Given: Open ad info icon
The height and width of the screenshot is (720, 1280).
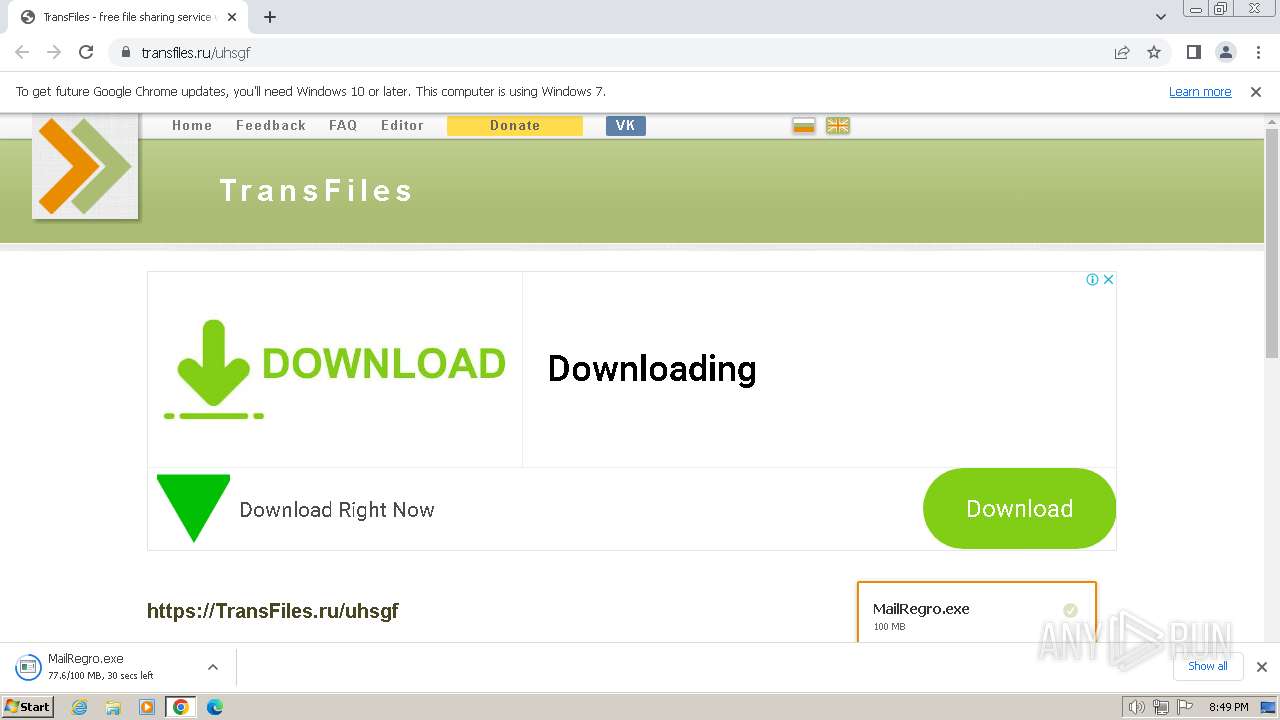Looking at the screenshot, I should [x=1092, y=280].
